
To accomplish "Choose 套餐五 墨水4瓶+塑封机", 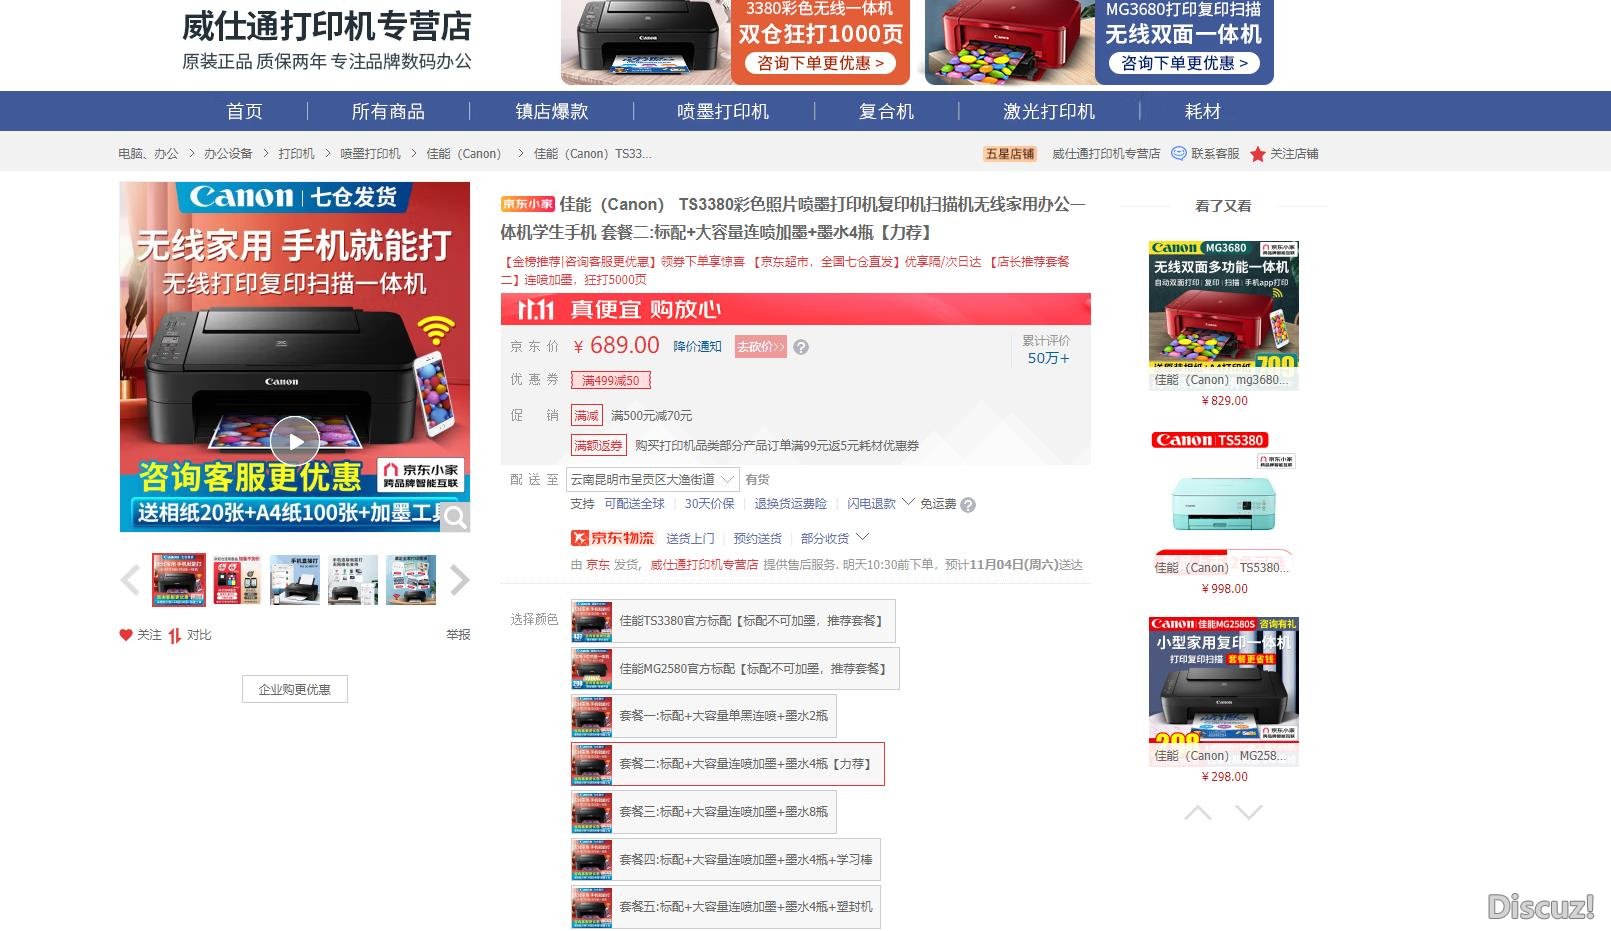I will pos(726,907).
